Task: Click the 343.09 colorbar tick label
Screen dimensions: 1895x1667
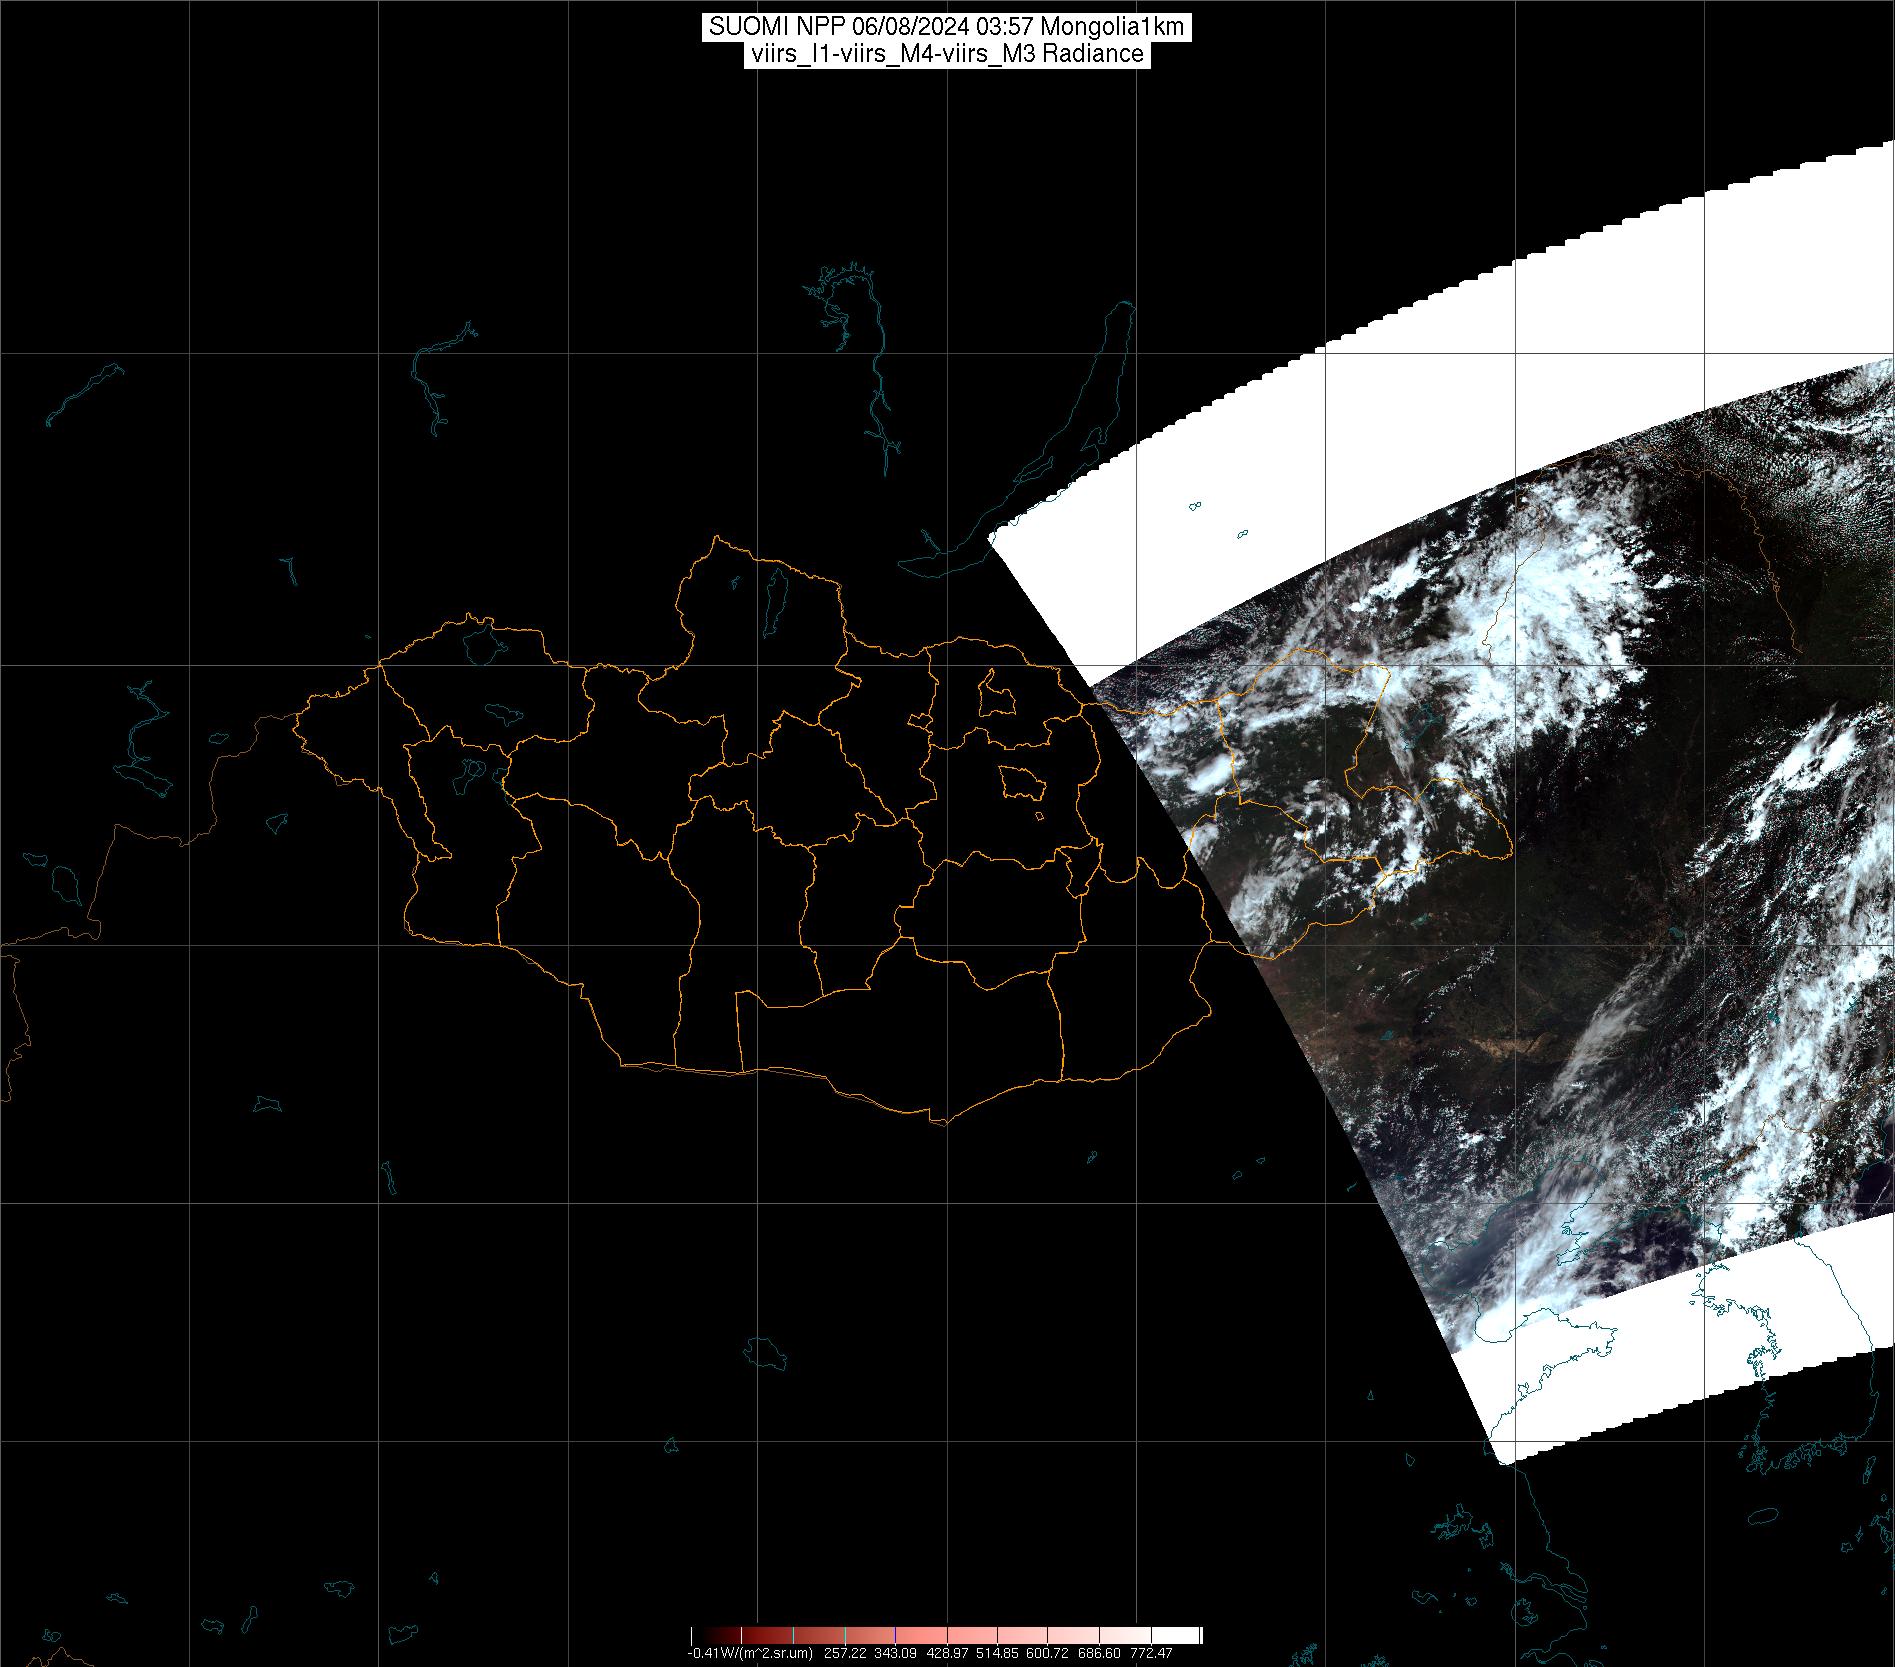Action: pyautogui.click(x=895, y=1653)
